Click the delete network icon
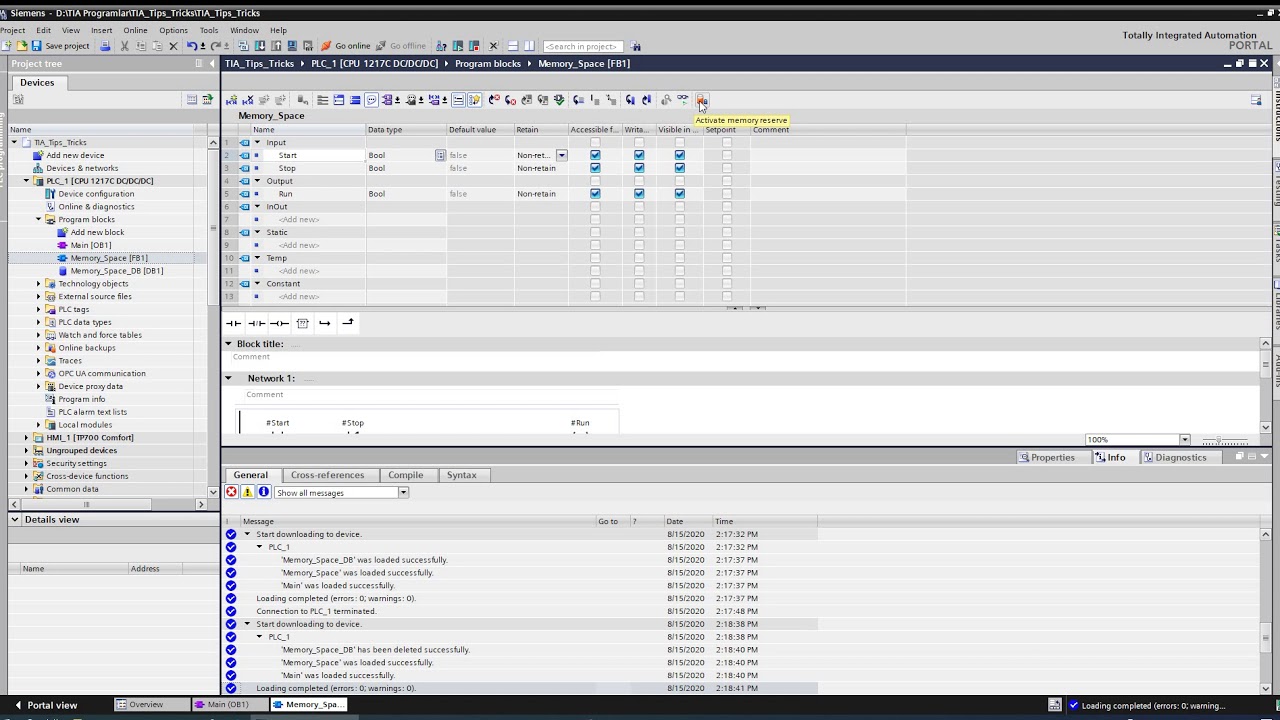Screen dimensions: 1280x720 pos(248,100)
